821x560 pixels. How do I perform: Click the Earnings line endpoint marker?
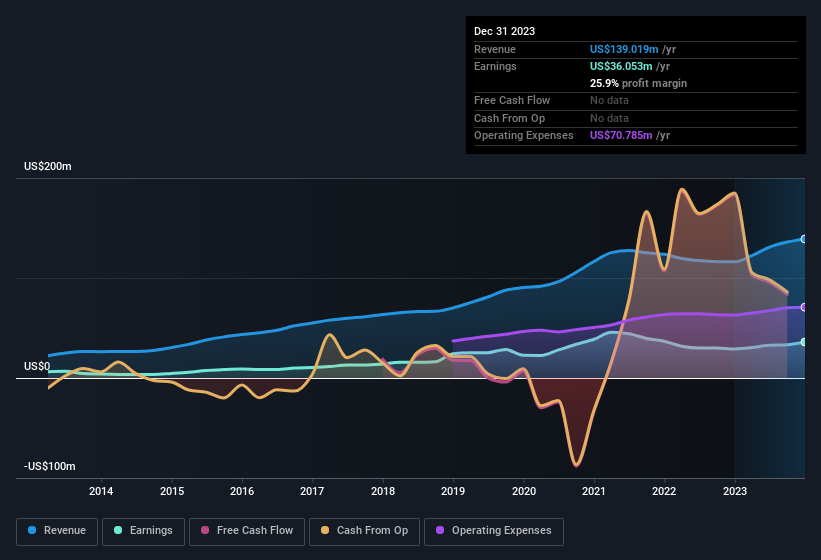click(804, 342)
